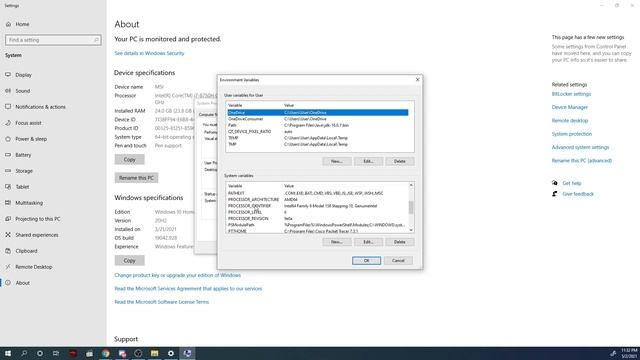Open the Microsoft Software License Terms link
The width and height of the screenshot is (640, 360).
click(x=162, y=302)
